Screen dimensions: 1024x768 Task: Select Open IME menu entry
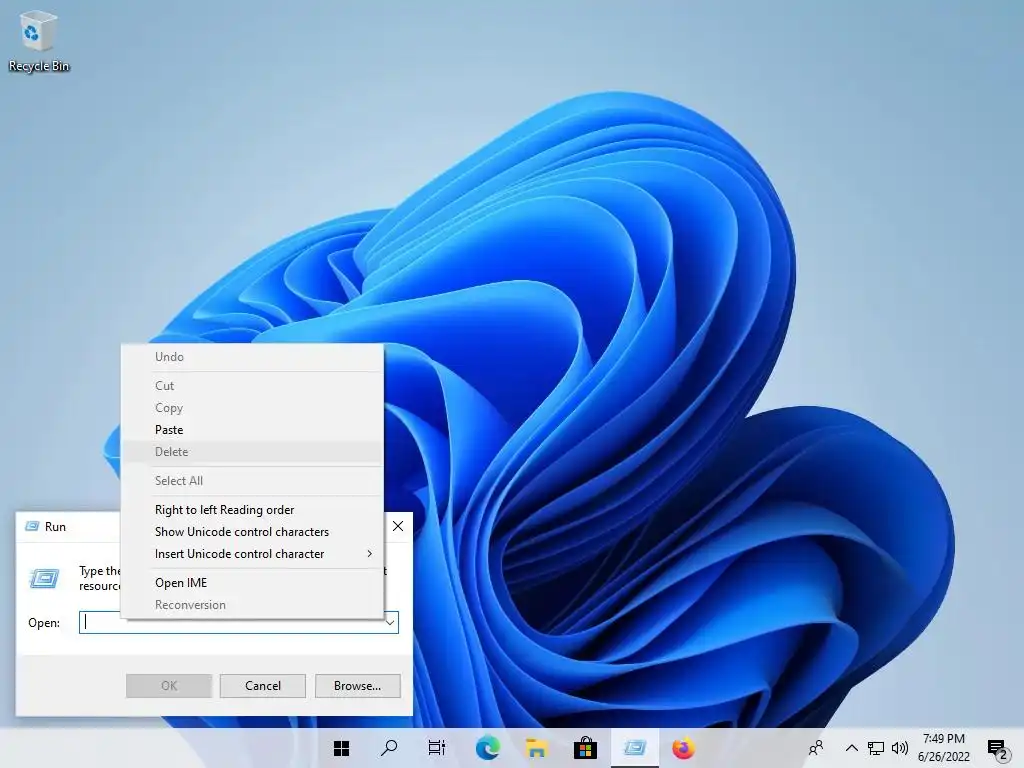252,583
